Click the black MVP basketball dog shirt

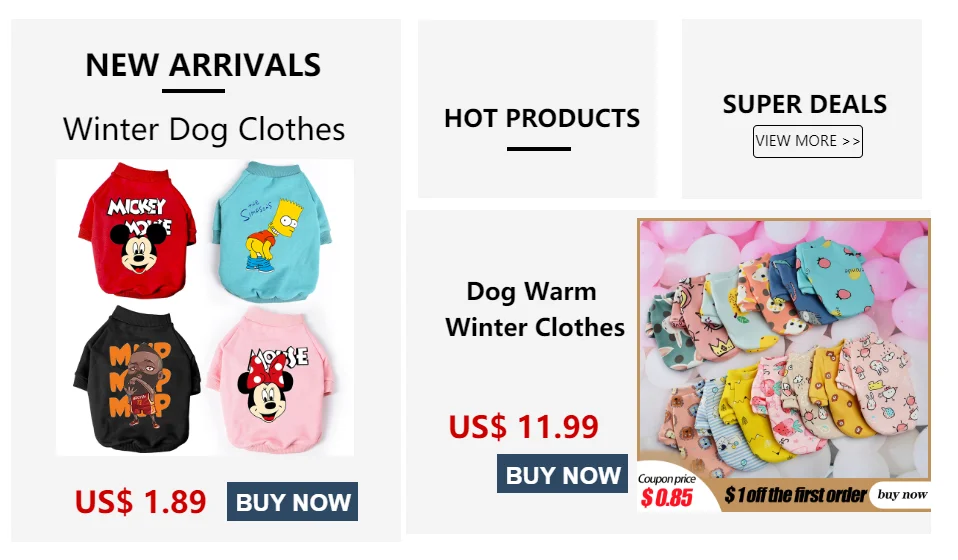(x=137, y=380)
